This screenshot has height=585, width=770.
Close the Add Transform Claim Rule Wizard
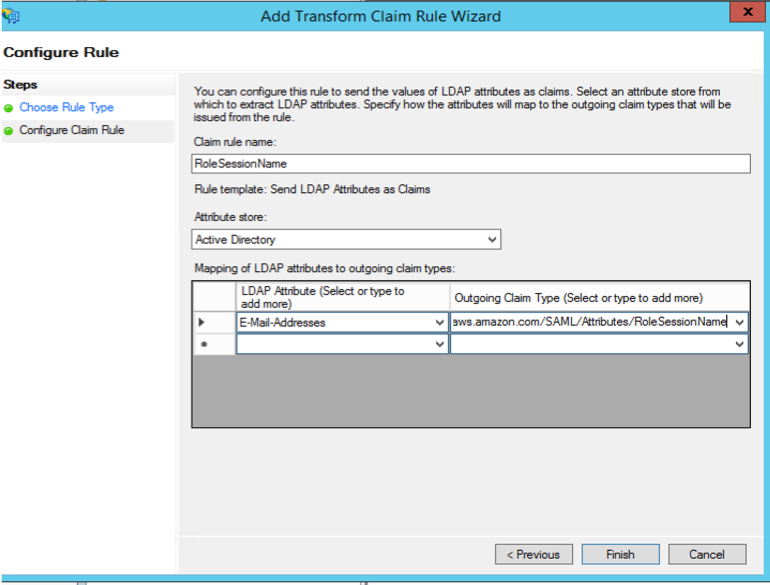[x=747, y=12]
